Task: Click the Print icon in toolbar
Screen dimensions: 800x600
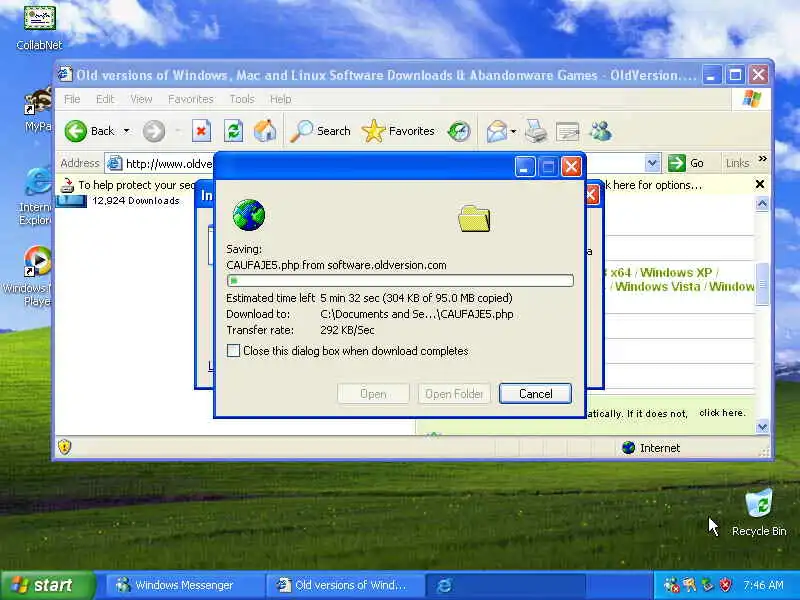Action: [x=536, y=131]
